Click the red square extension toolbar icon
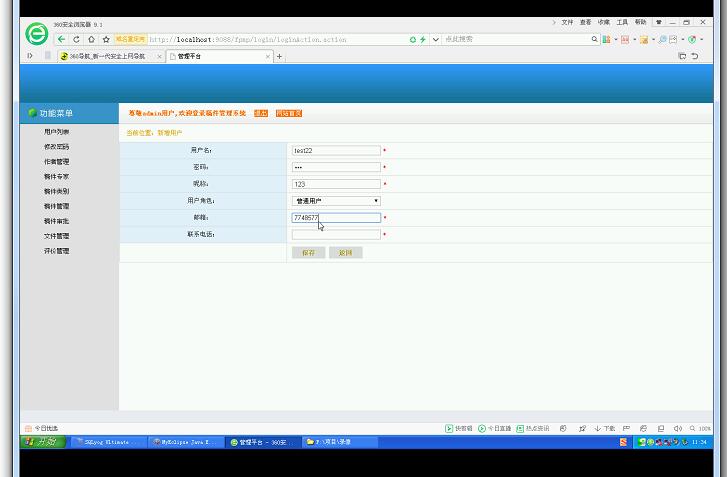 [625, 39]
